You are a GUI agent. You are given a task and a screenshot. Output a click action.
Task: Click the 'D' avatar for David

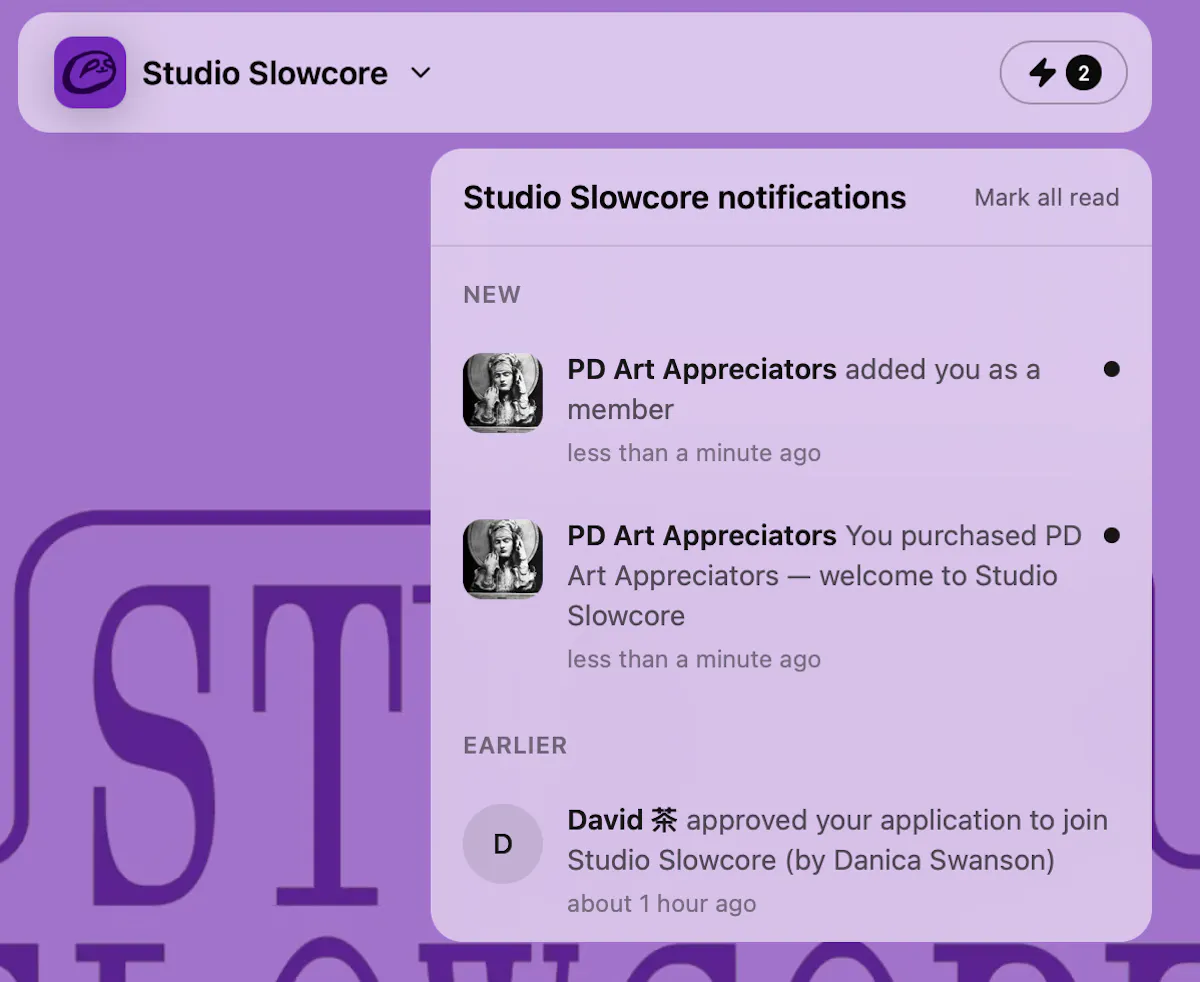(x=503, y=844)
